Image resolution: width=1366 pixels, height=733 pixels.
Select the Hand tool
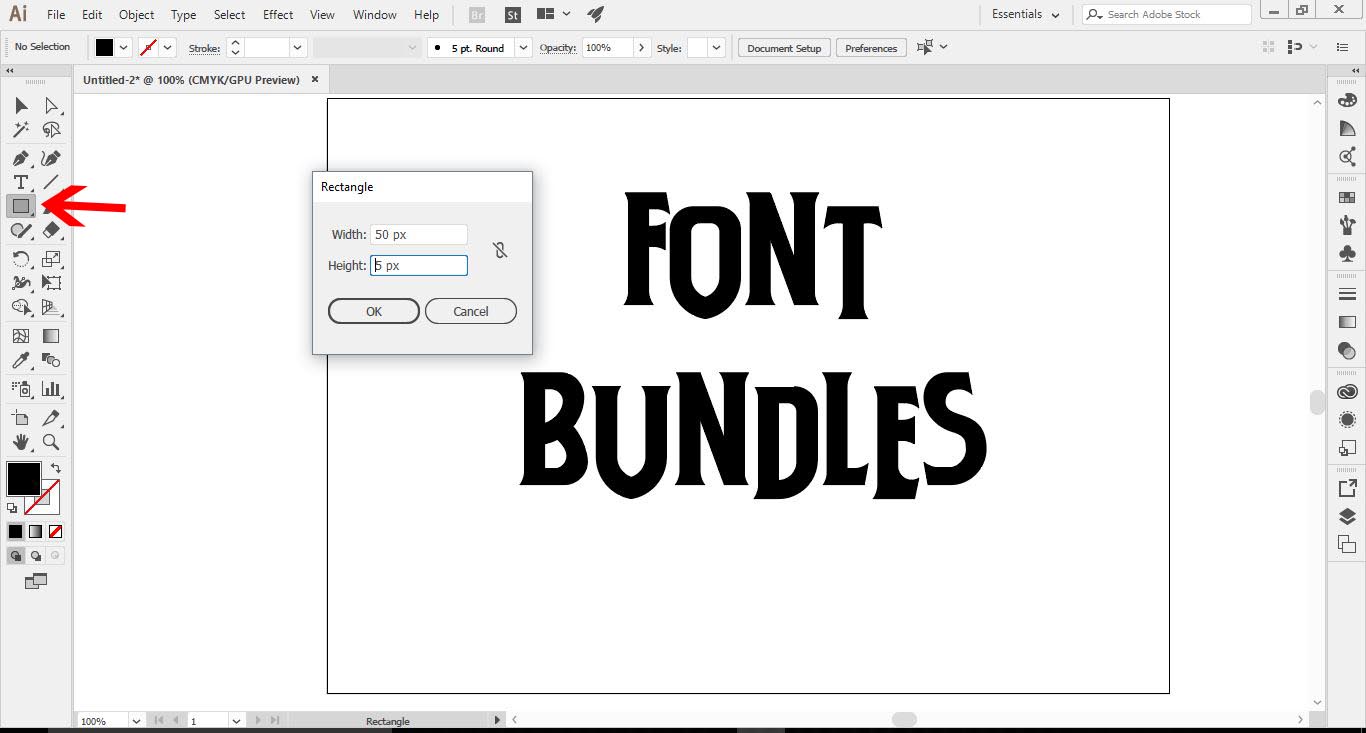pos(20,441)
